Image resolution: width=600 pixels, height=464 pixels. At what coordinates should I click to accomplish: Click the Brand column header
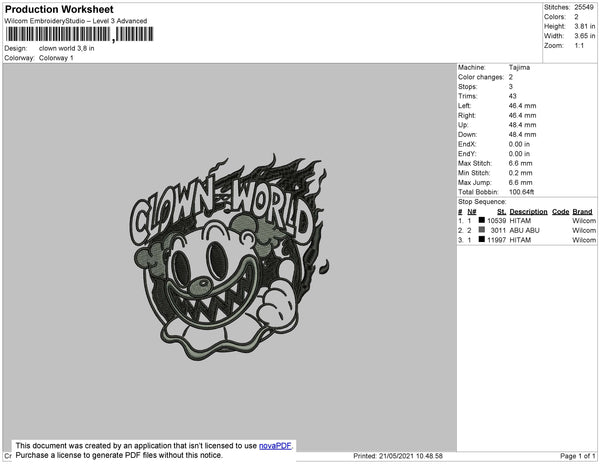point(582,212)
